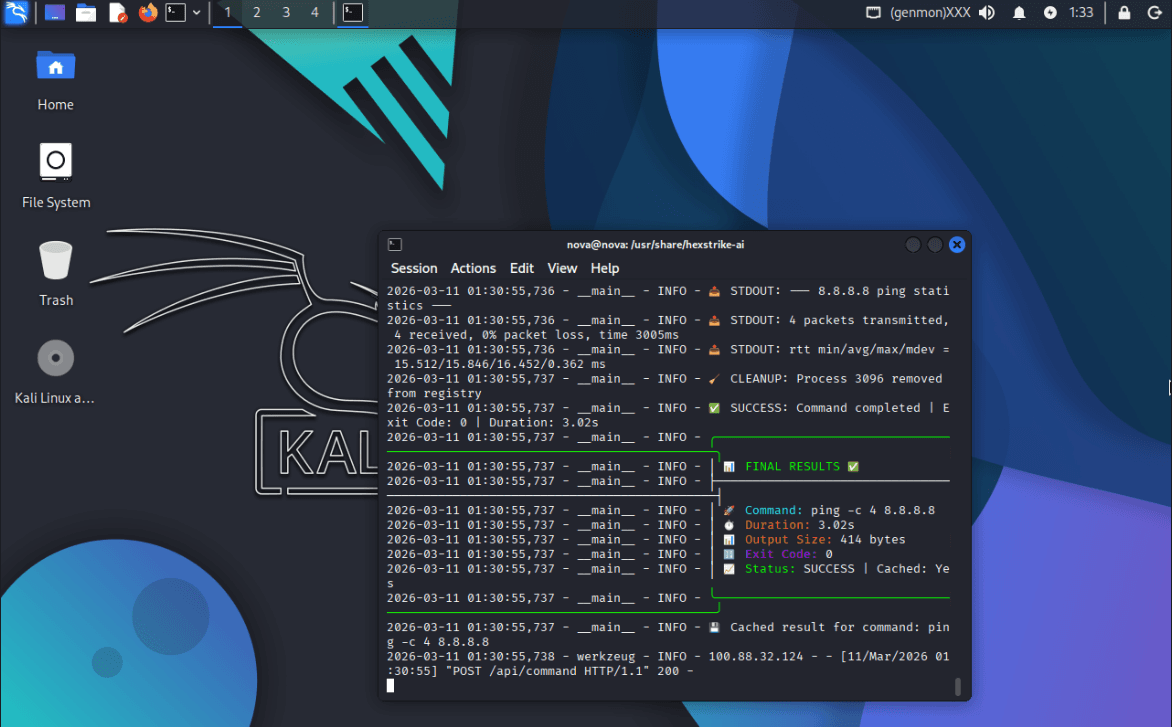The width and height of the screenshot is (1172, 727).
Task: Click the terminal taskbar window button
Action: (x=353, y=13)
